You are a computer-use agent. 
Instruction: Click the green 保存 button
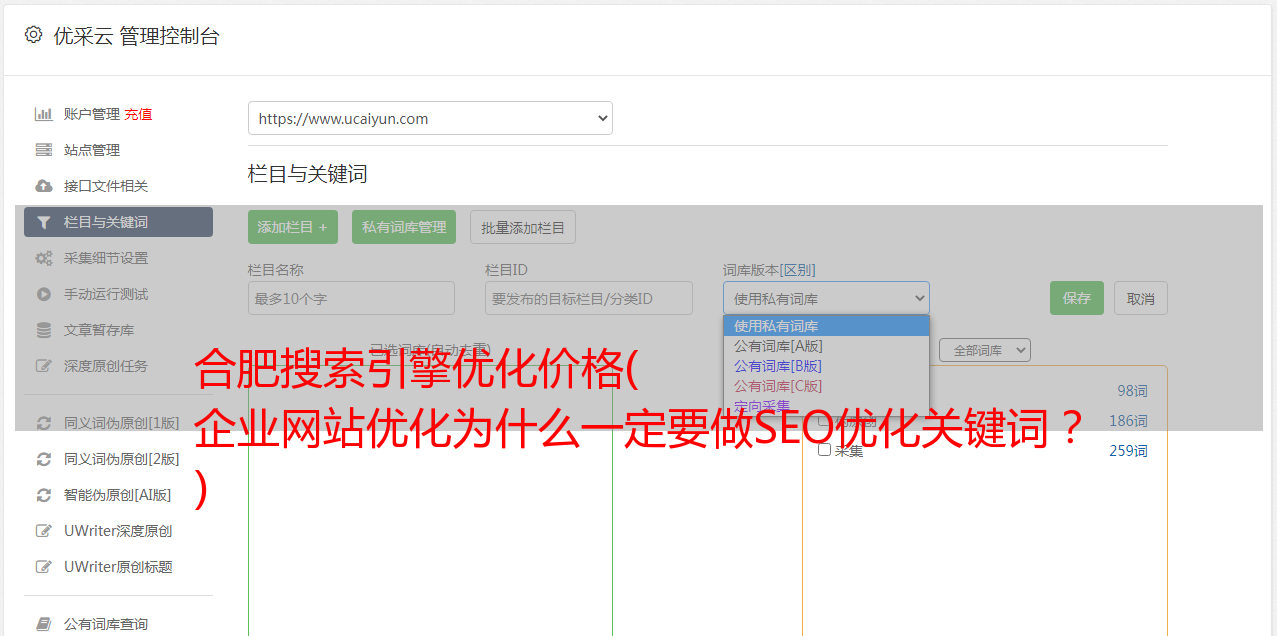point(1077,298)
